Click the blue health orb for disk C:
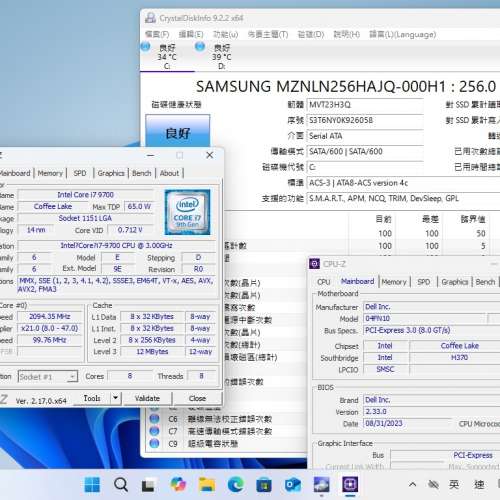The width and height of the screenshot is (500, 500). 145,46
